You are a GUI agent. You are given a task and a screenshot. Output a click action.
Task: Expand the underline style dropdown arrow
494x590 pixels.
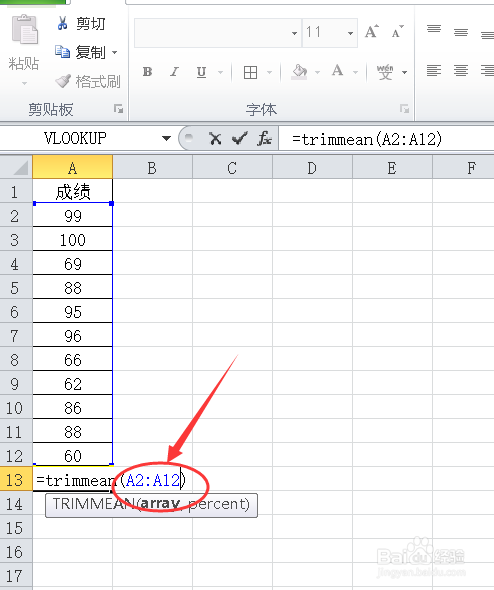tap(220, 72)
